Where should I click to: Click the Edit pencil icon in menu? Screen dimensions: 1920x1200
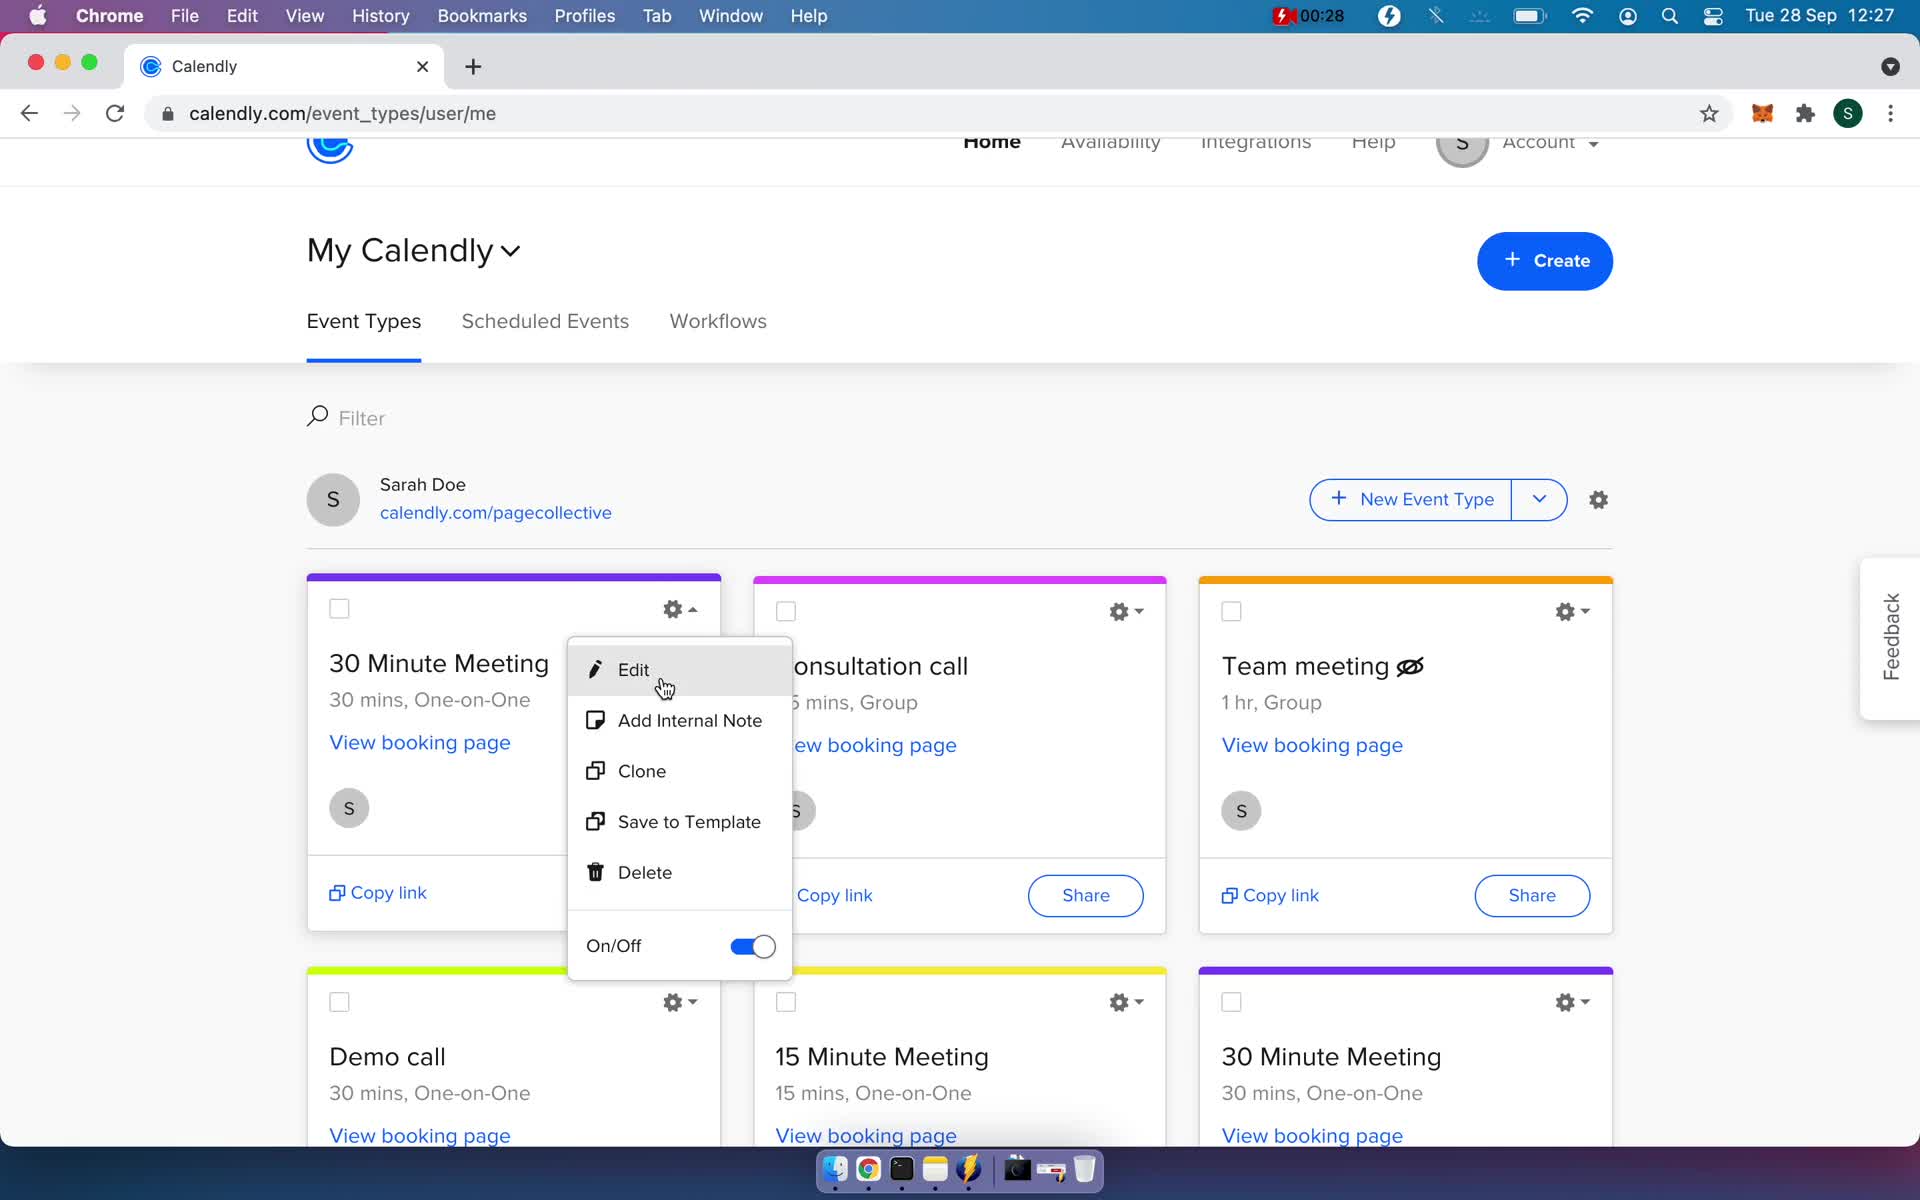595,669
